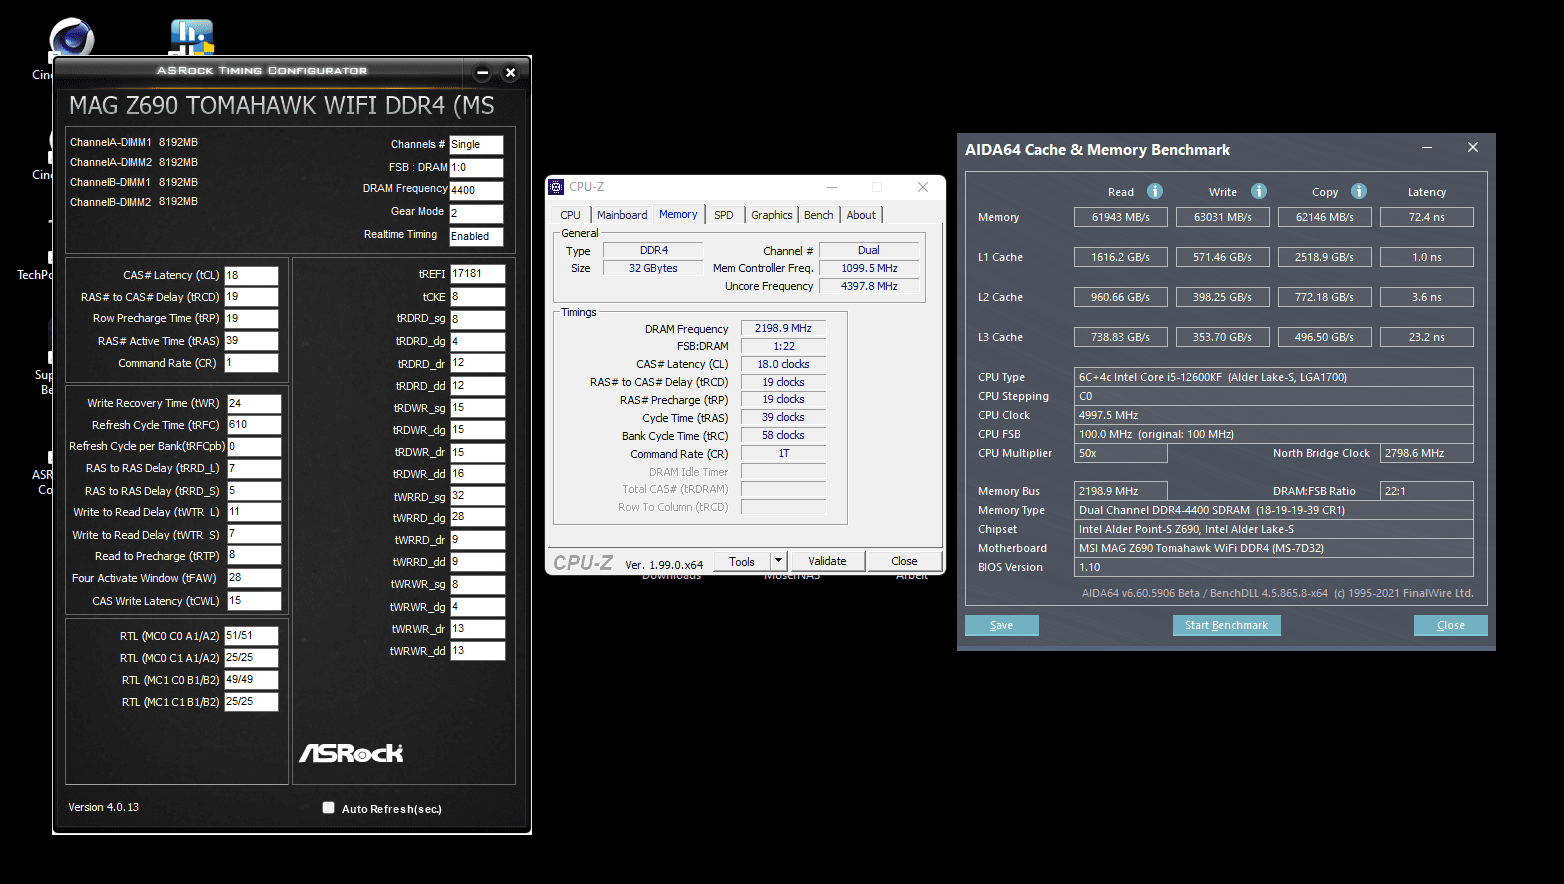Minimize the CPU-Z window
The height and width of the screenshot is (884, 1564).
(832, 187)
